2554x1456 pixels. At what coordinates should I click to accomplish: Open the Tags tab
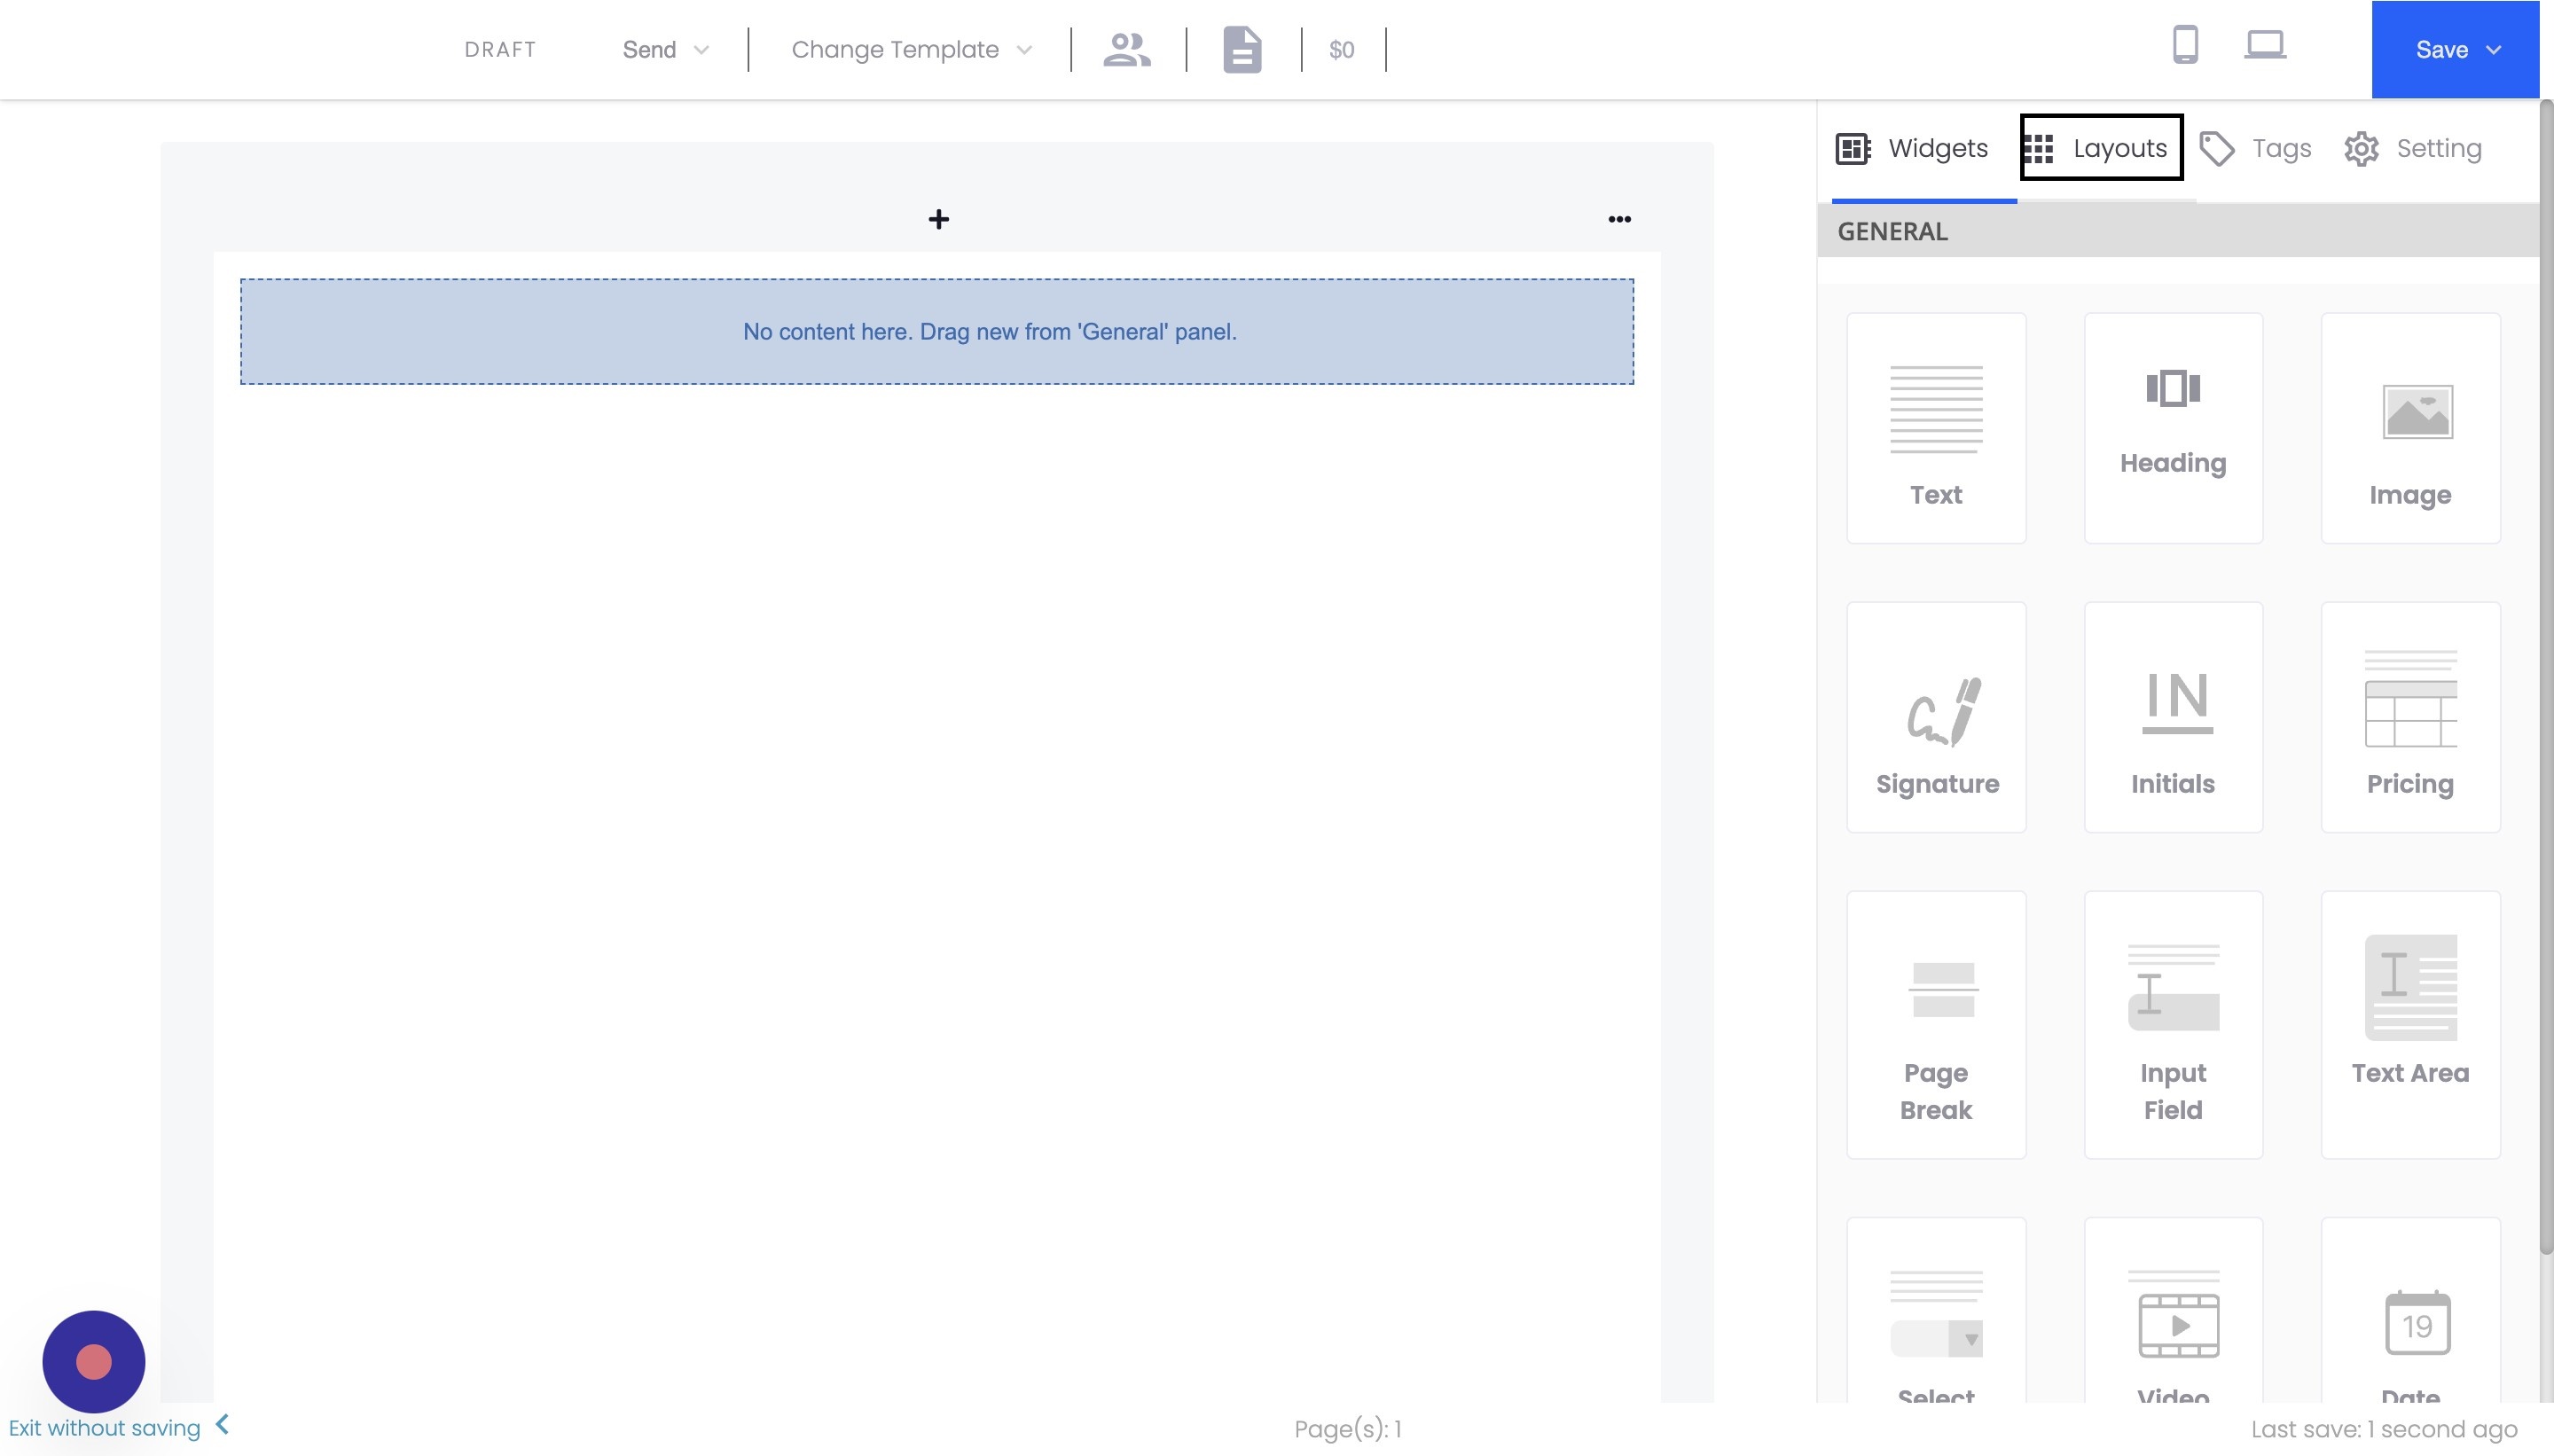[2256, 148]
